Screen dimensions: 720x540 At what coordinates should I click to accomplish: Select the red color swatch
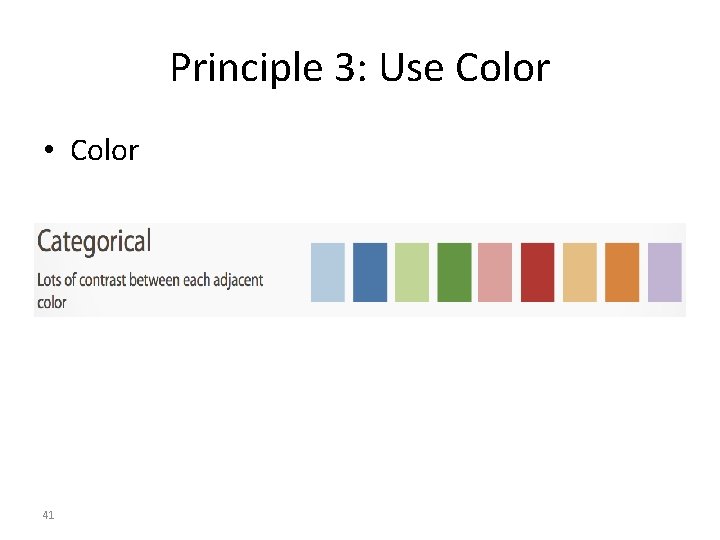click(x=538, y=272)
